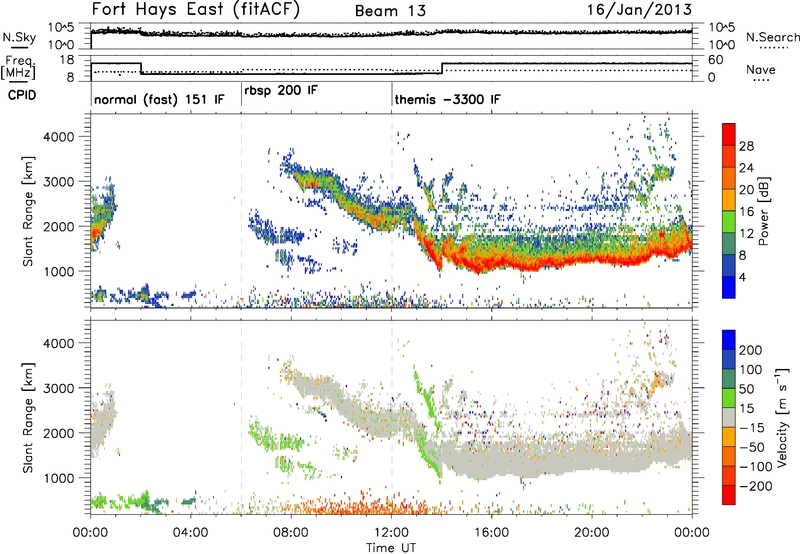Click the 'Time UT' axis label

coord(391,548)
